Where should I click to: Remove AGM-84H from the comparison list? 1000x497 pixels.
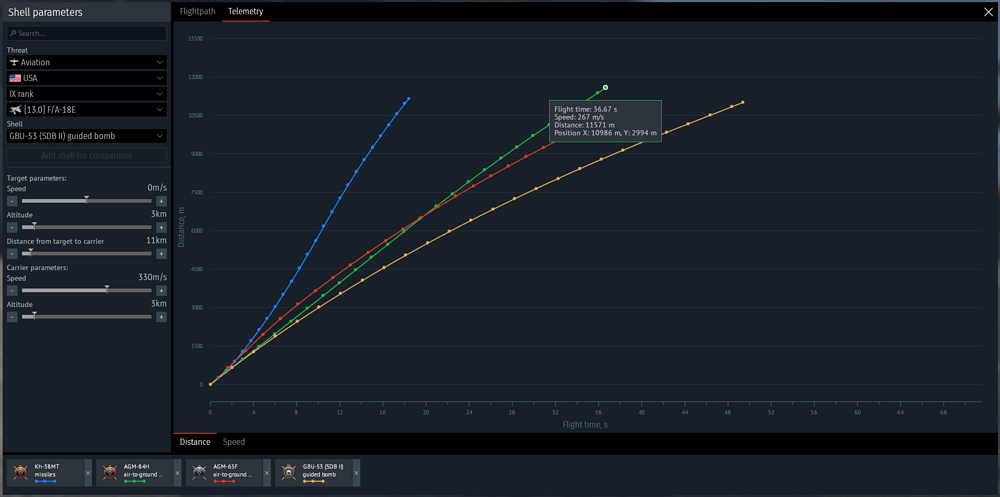pyautogui.click(x=177, y=473)
